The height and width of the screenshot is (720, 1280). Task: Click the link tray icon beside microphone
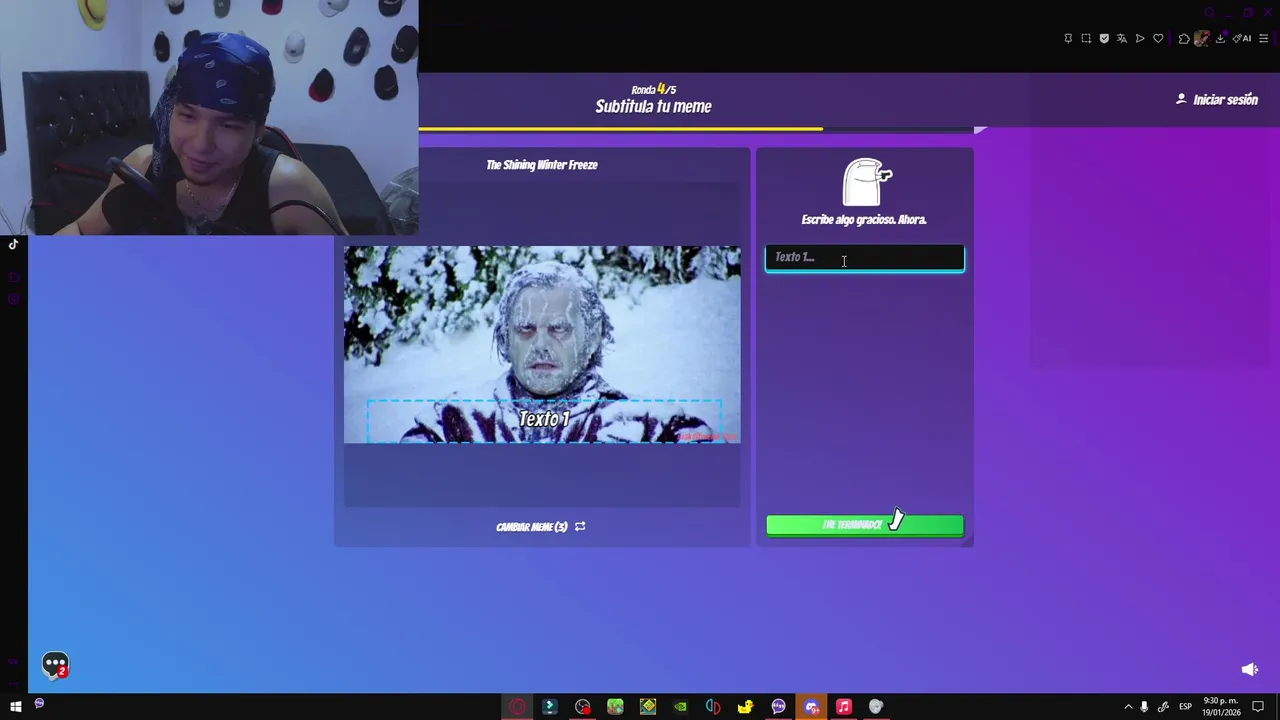click(1163, 707)
